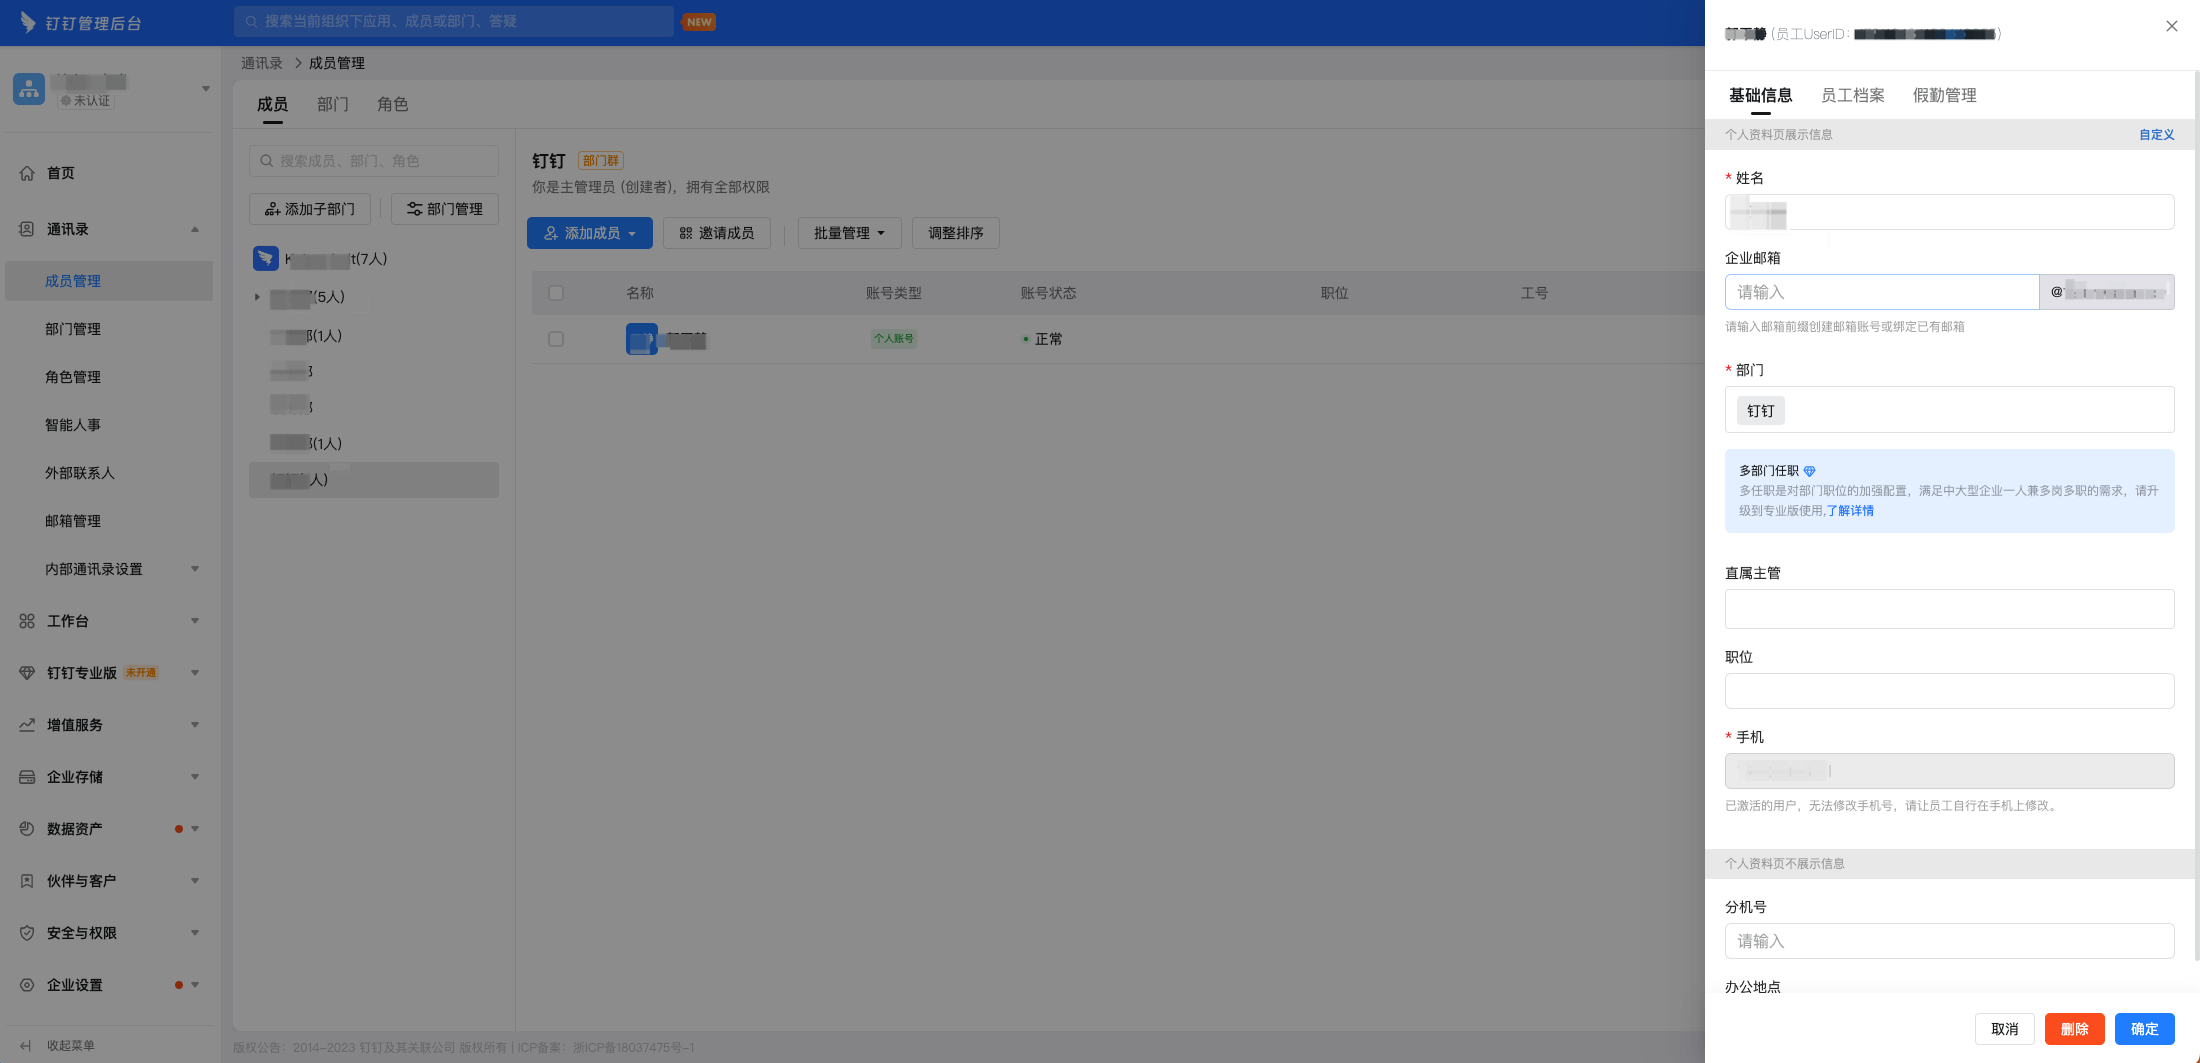Click the 钉钉 department tag in 部门 field
This screenshot has width=2200, height=1063.
click(x=1761, y=411)
